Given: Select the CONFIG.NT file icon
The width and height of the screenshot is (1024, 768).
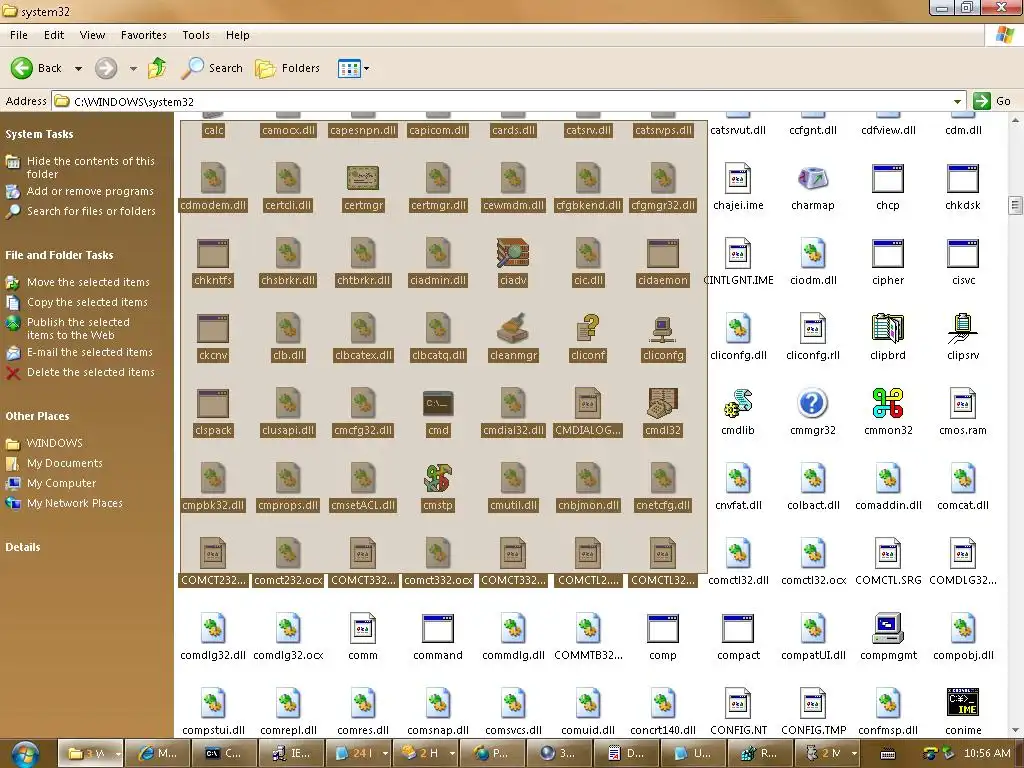Looking at the screenshot, I should pos(738,703).
